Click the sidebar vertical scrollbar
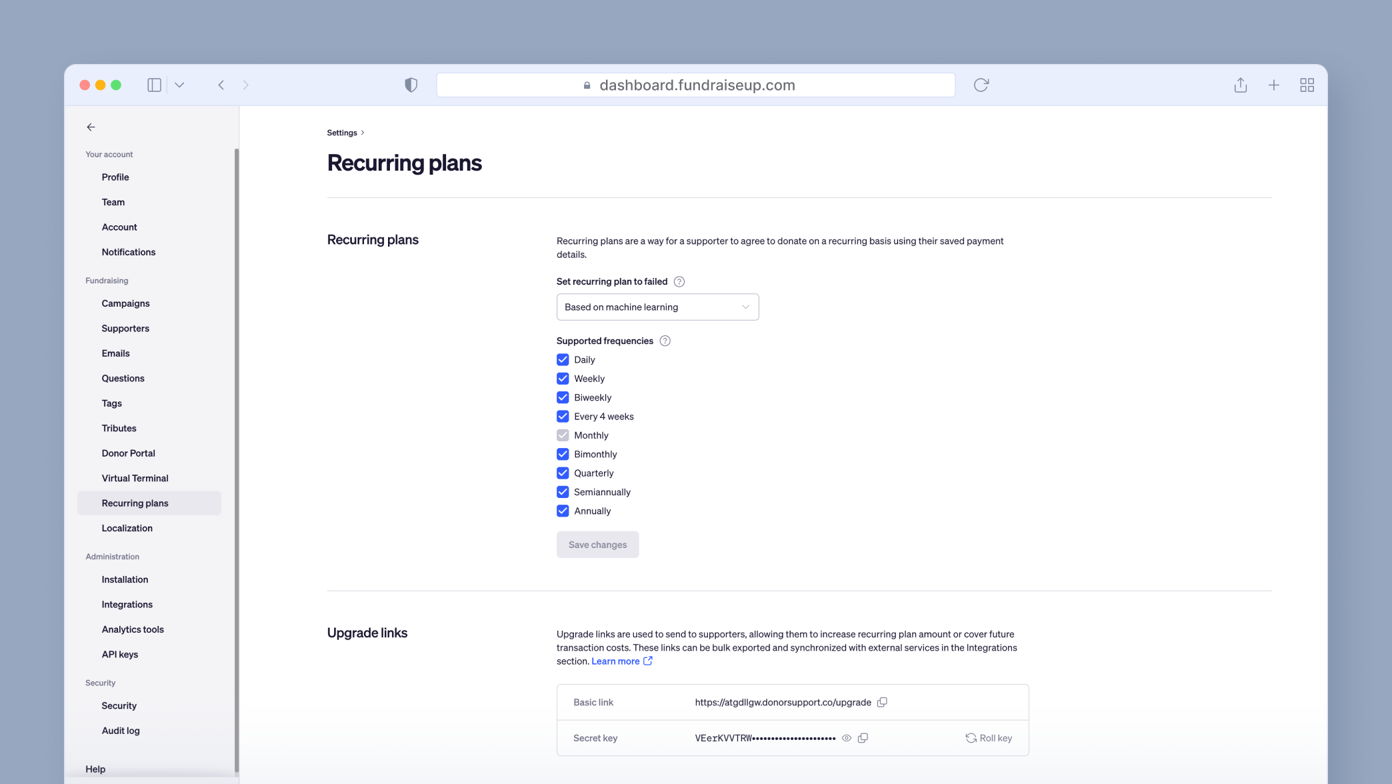Screen dimensions: 1392x784 click(x=236, y=460)
